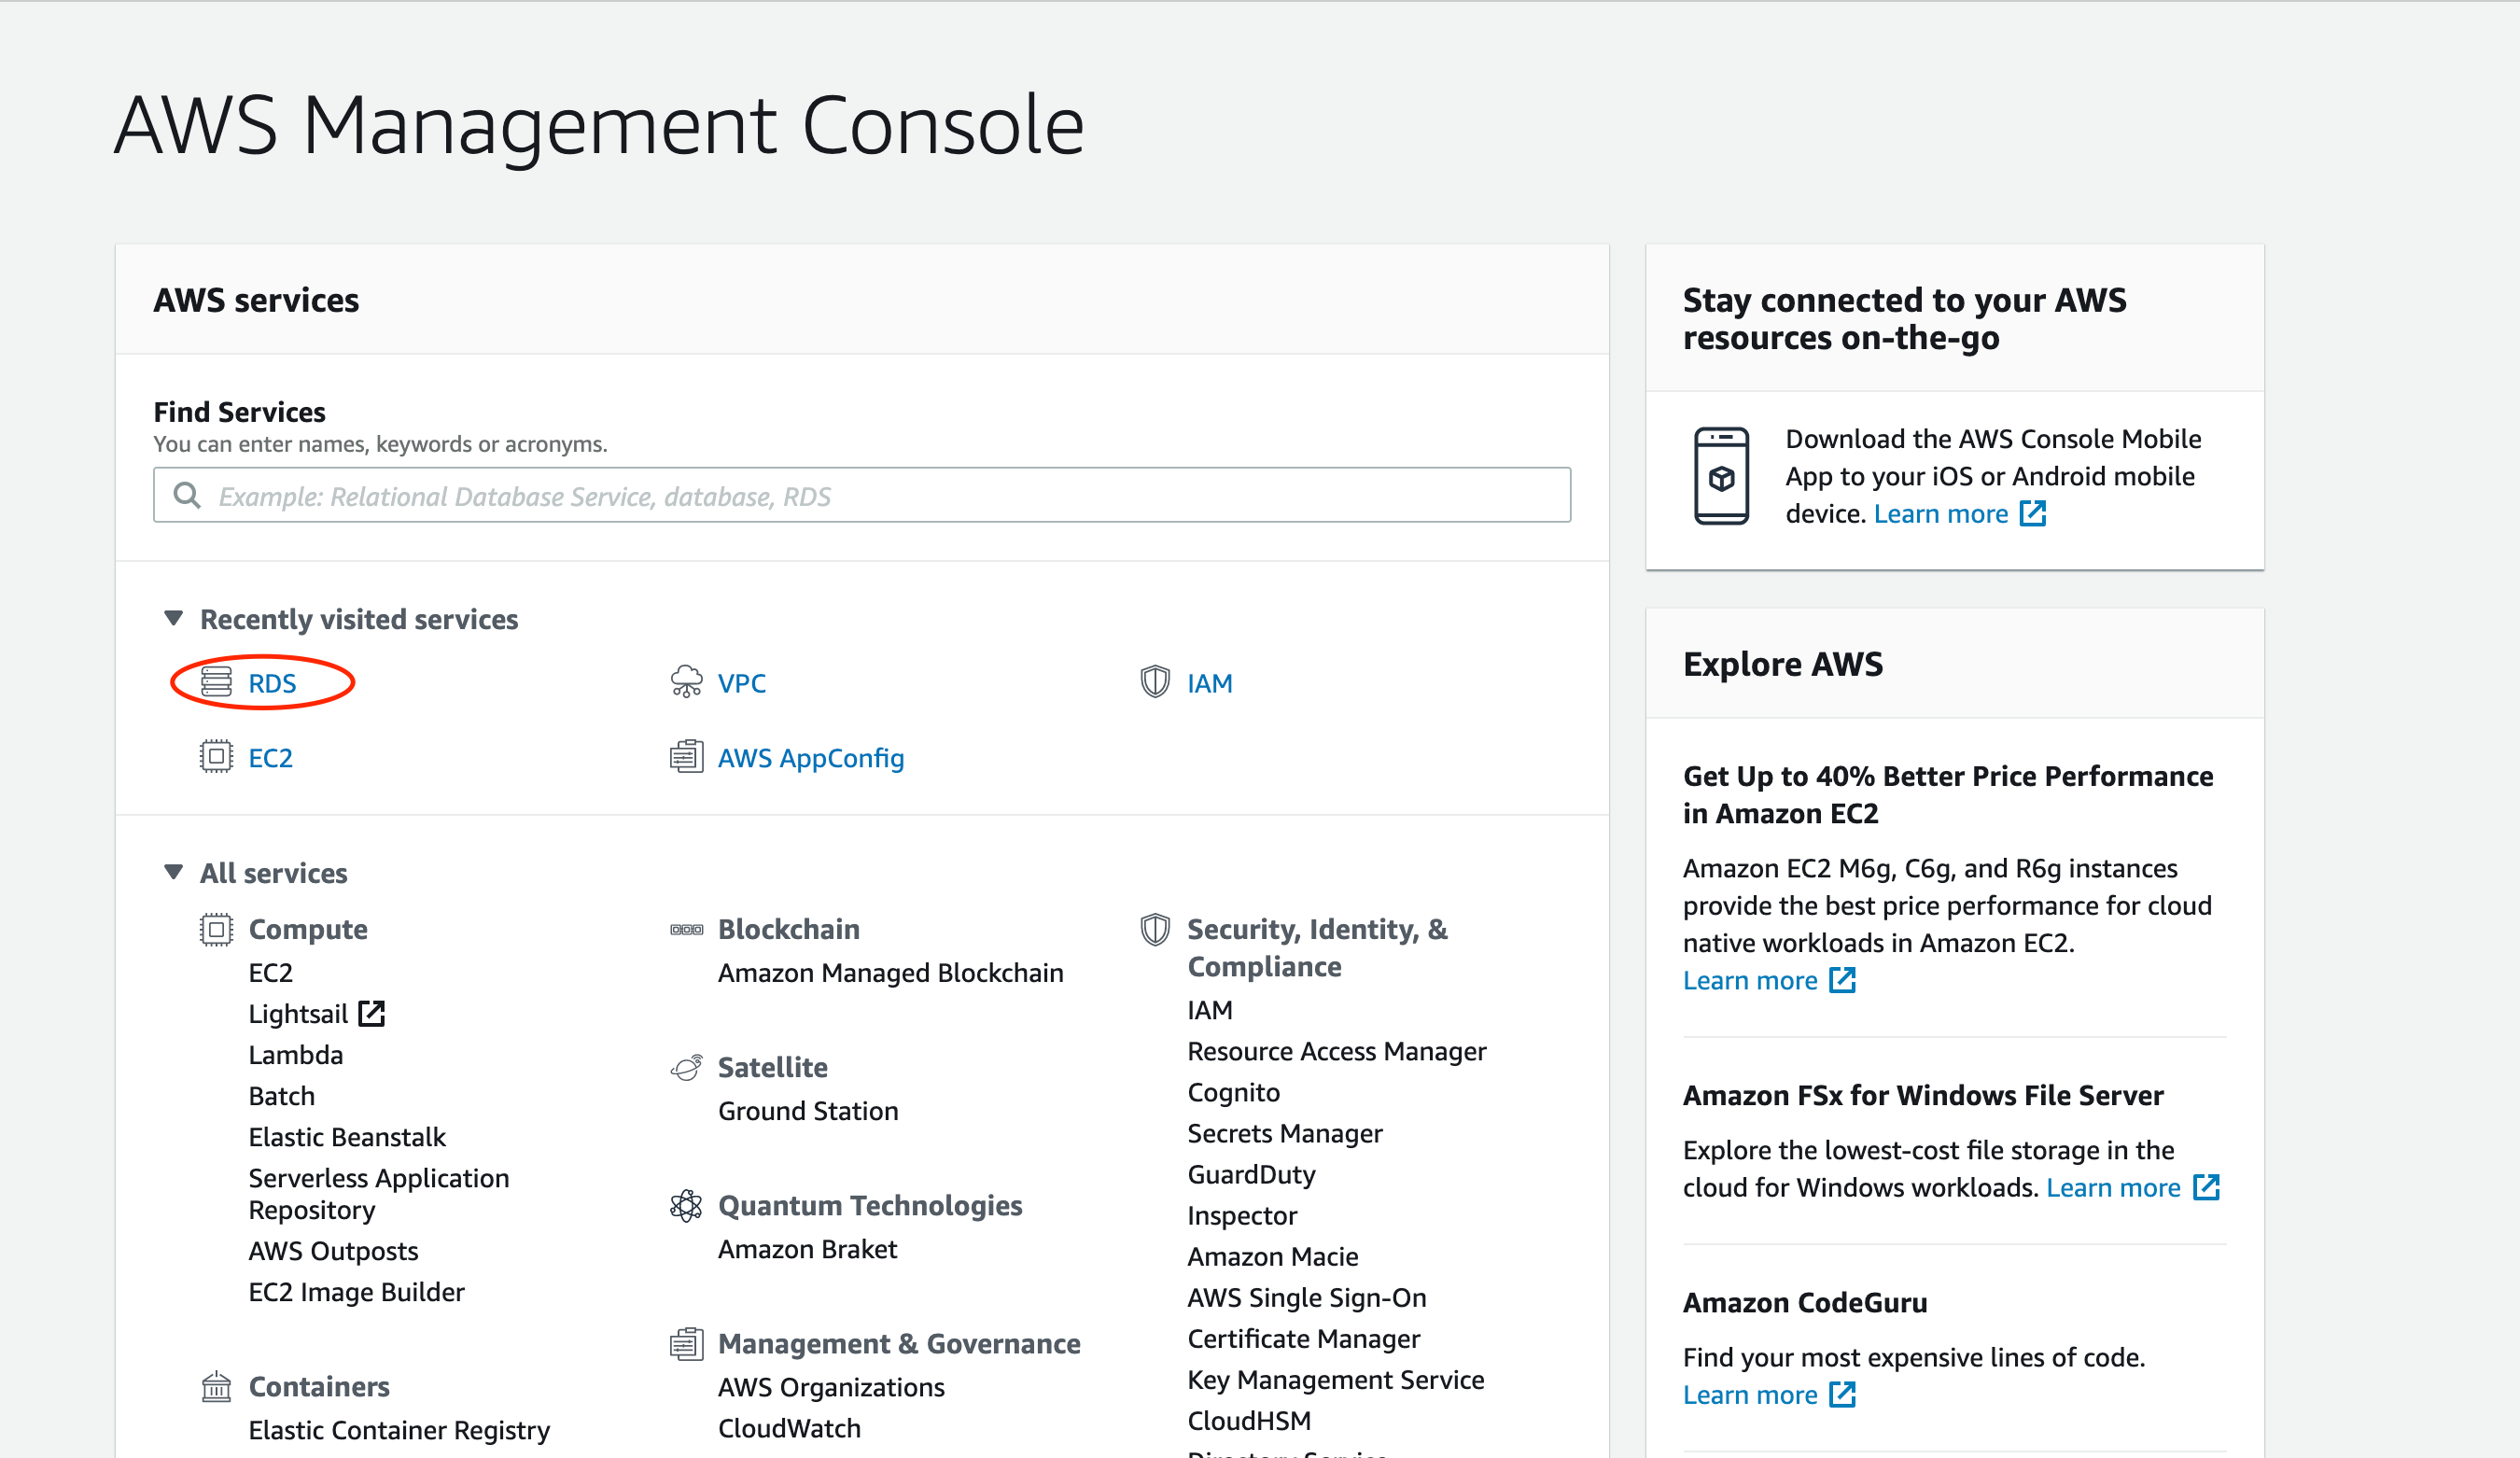Click the Compute category icon

[216, 930]
